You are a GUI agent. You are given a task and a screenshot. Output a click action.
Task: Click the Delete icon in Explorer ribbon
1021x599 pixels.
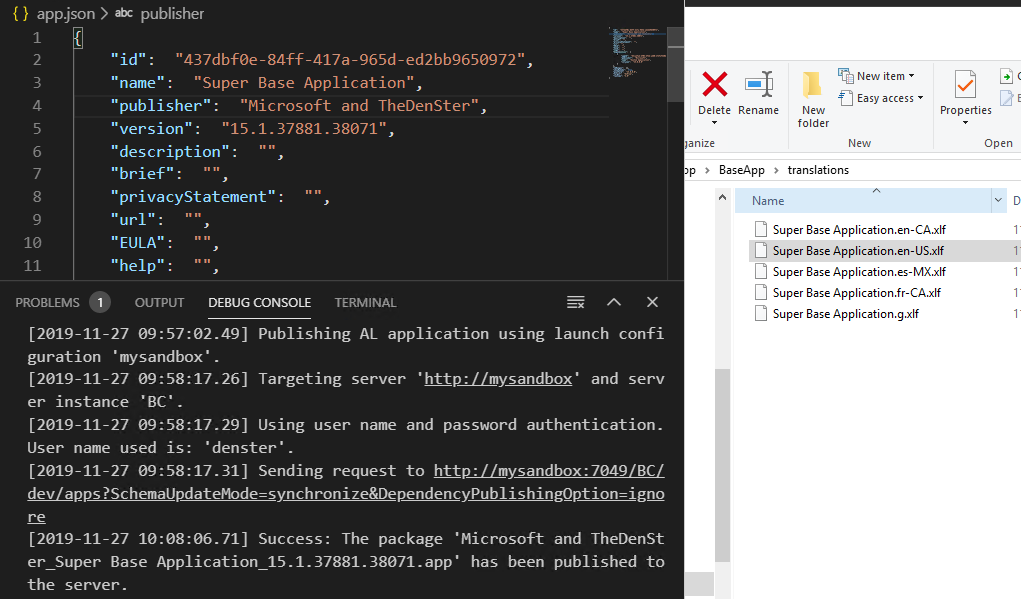(x=714, y=85)
